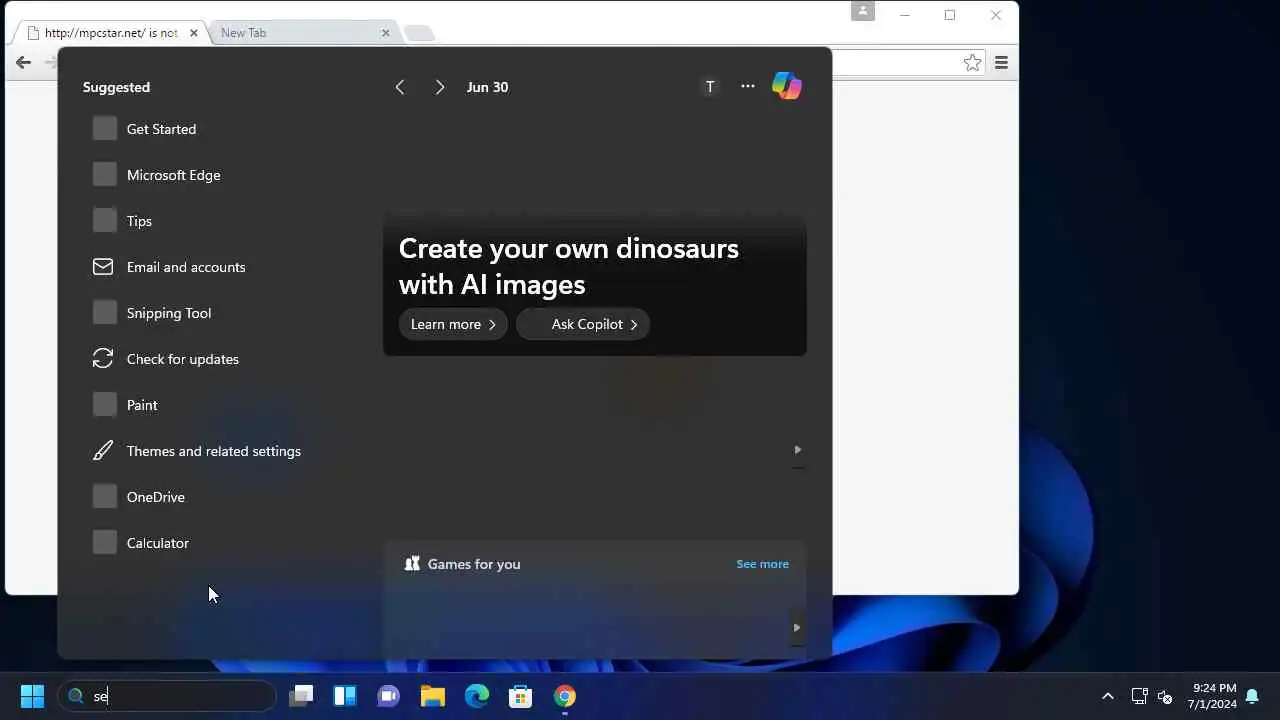Image resolution: width=1280 pixels, height=720 pixels.
Task: Close the mpcstar.net tab
Action: 194,33
